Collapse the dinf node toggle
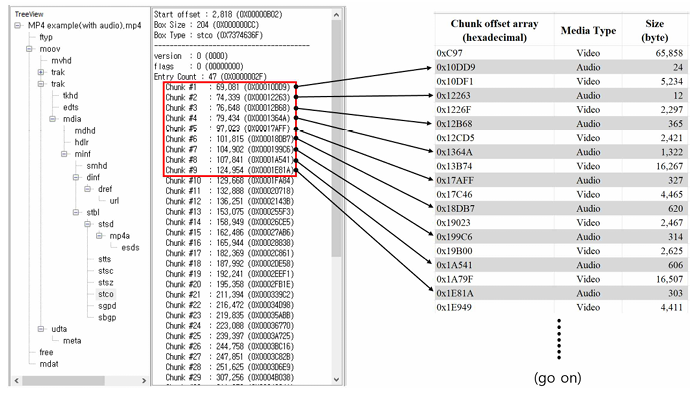Viewport: 697px width, 394px height. pyautogui.click(x=76, y=177)
